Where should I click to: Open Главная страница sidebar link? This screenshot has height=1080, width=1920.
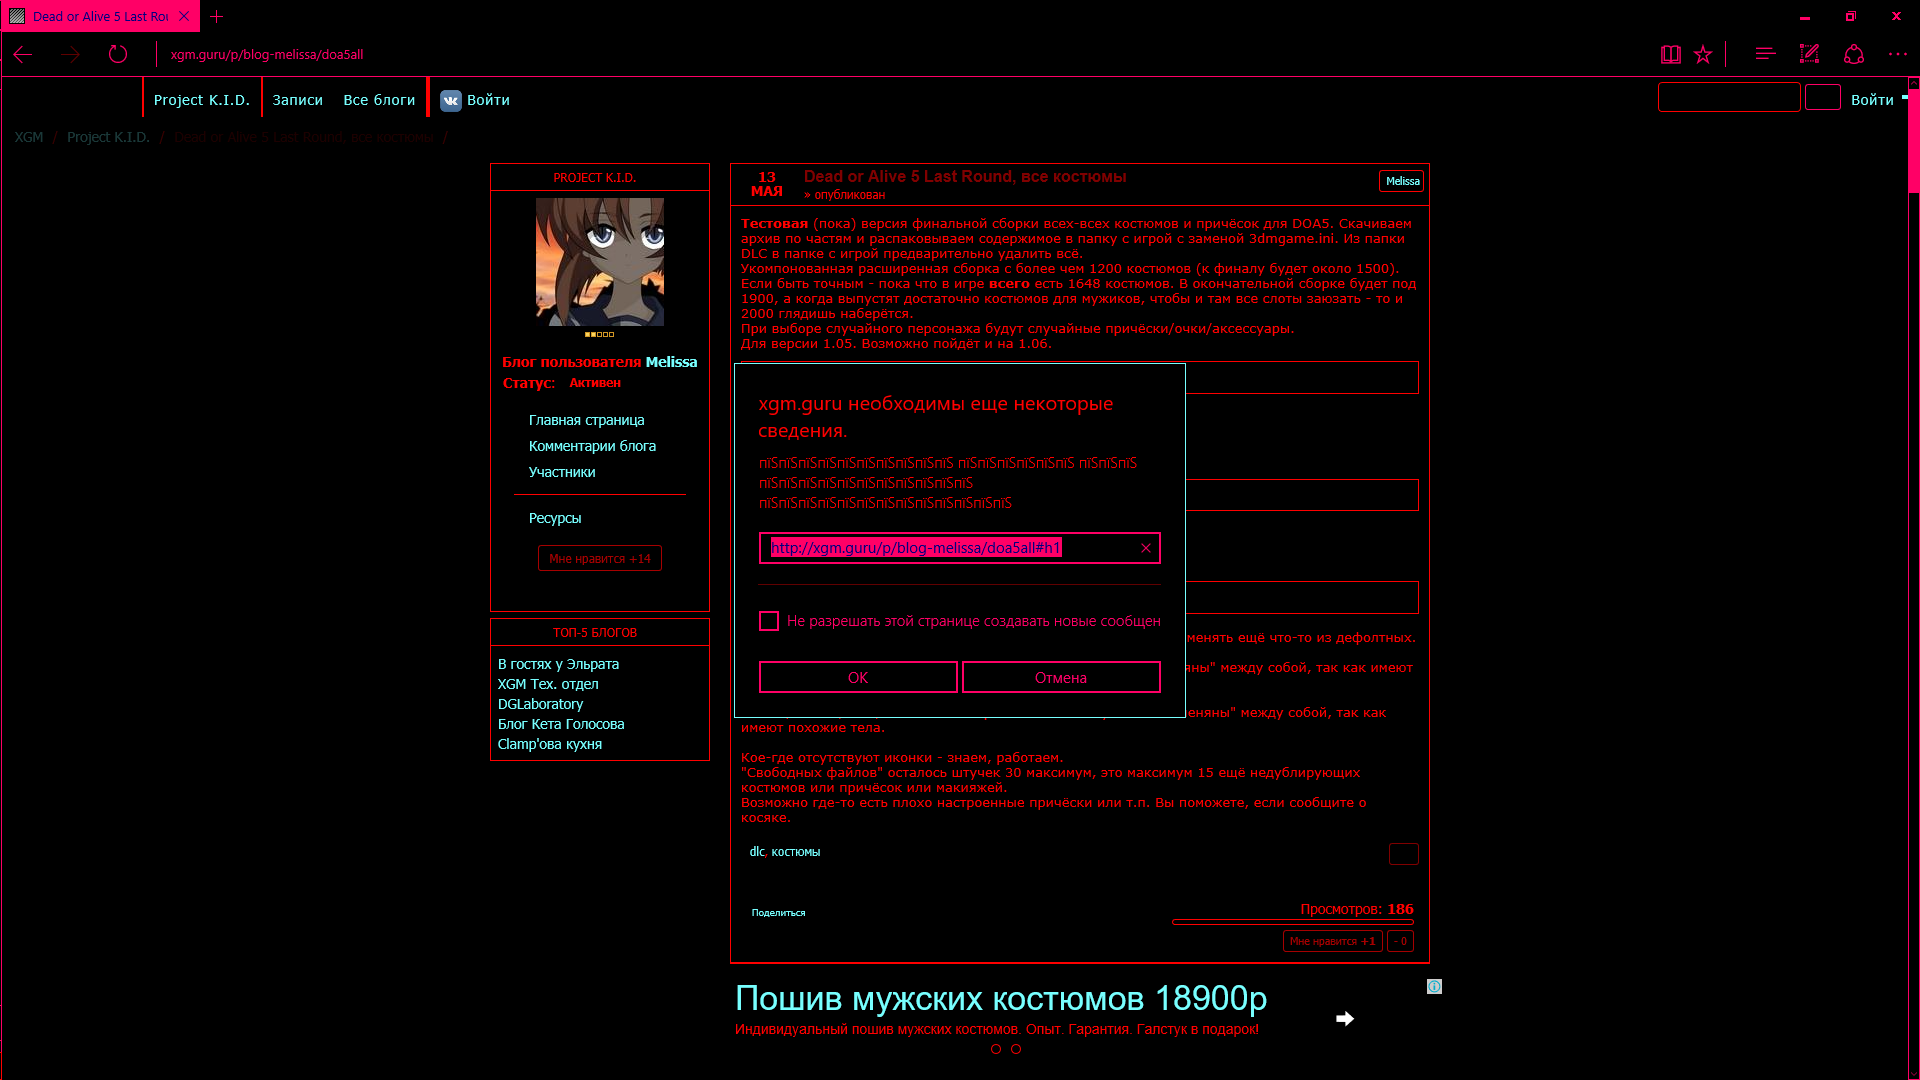586,420
